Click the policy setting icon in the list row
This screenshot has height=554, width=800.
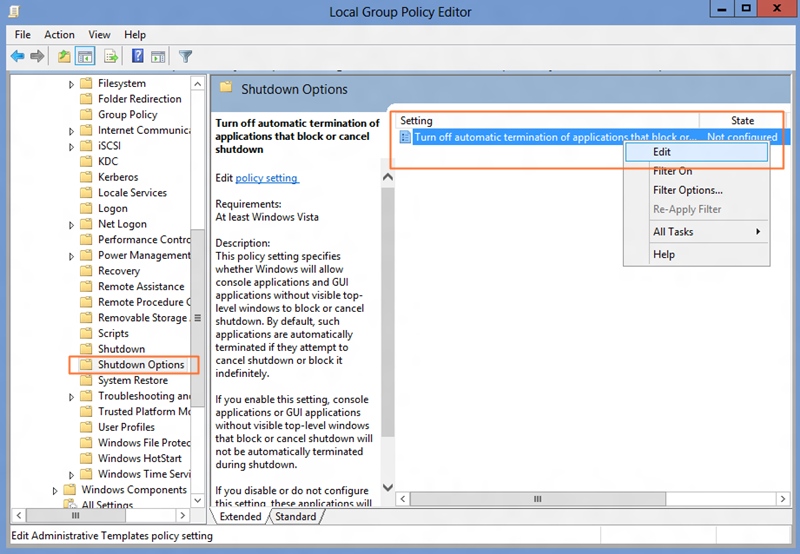point(405,137)
